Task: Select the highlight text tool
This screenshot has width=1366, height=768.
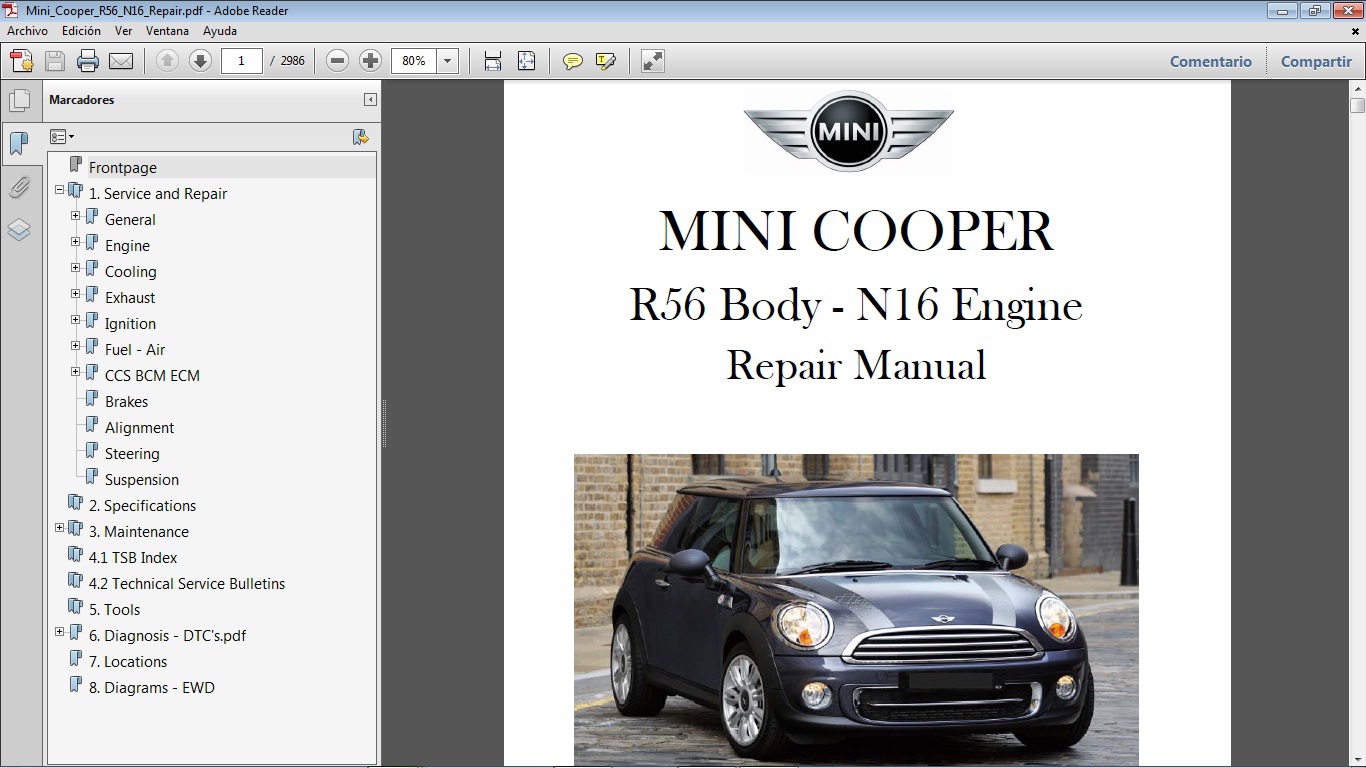Action: (x=605, y=61)
